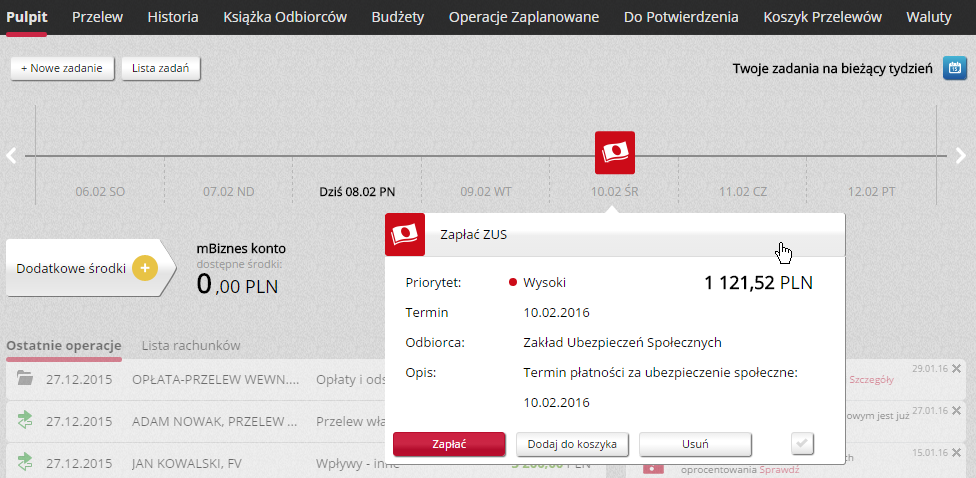Go to Do Potwierdzenia

682,17
